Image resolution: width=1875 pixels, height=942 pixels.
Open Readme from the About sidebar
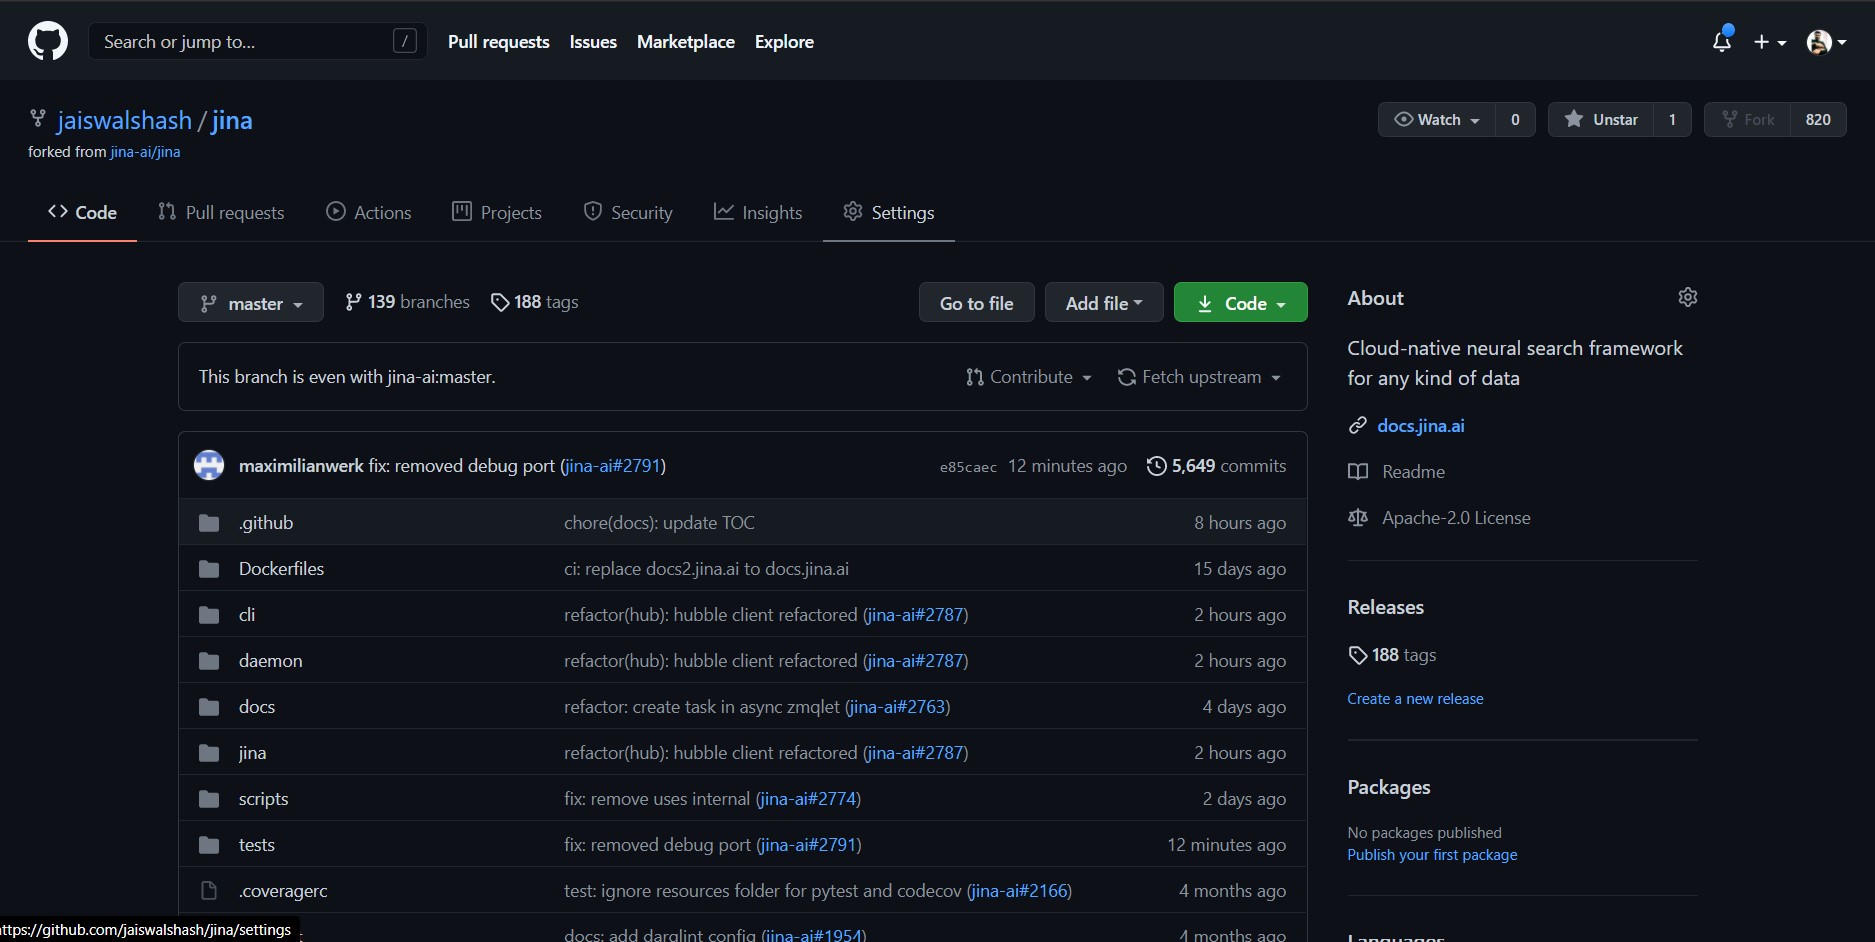tap(1396, 472)
